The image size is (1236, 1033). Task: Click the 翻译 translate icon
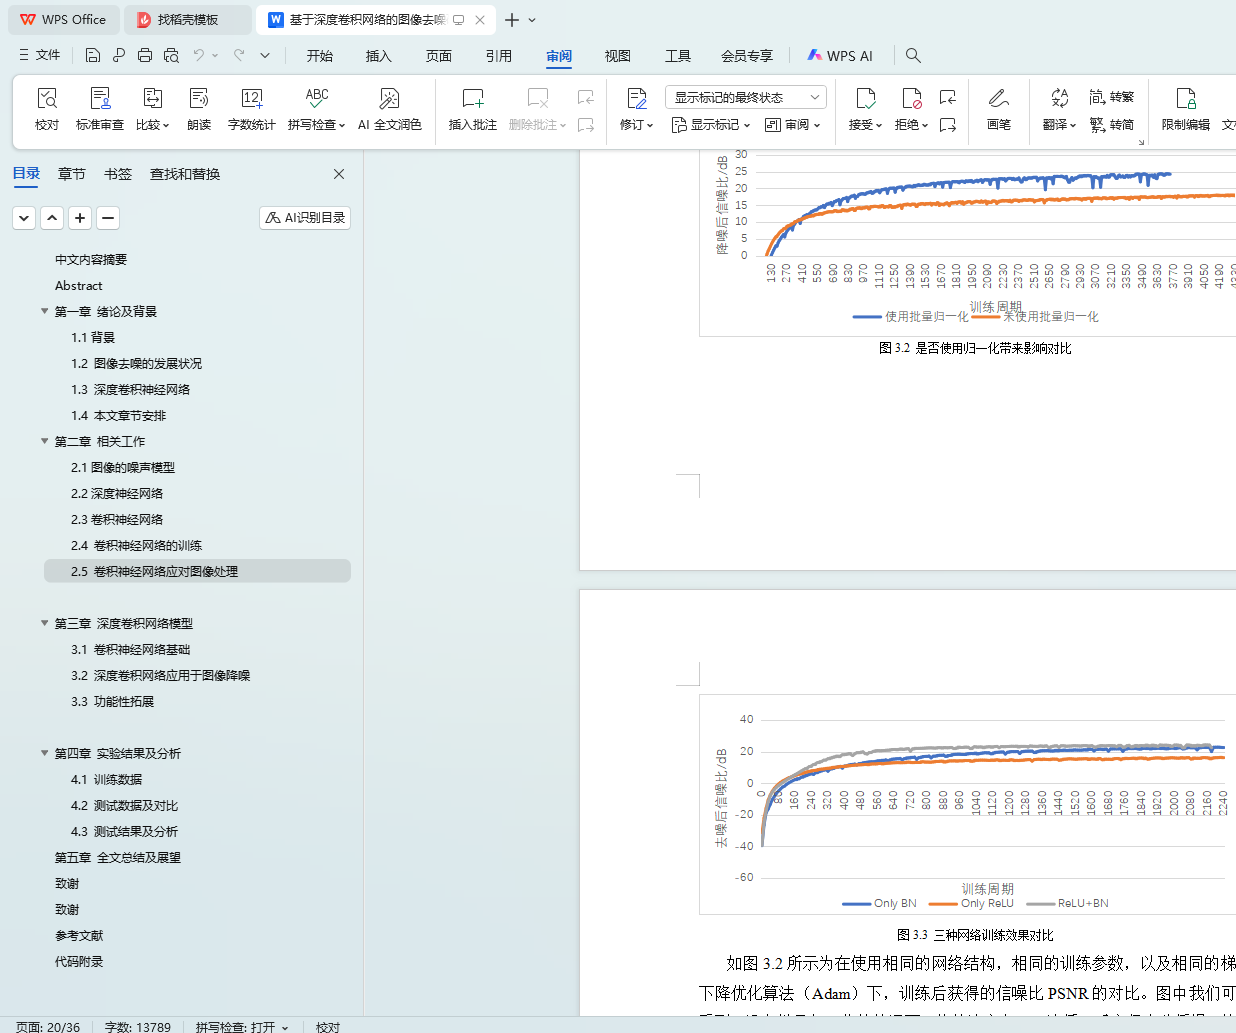click(1059, 98)
